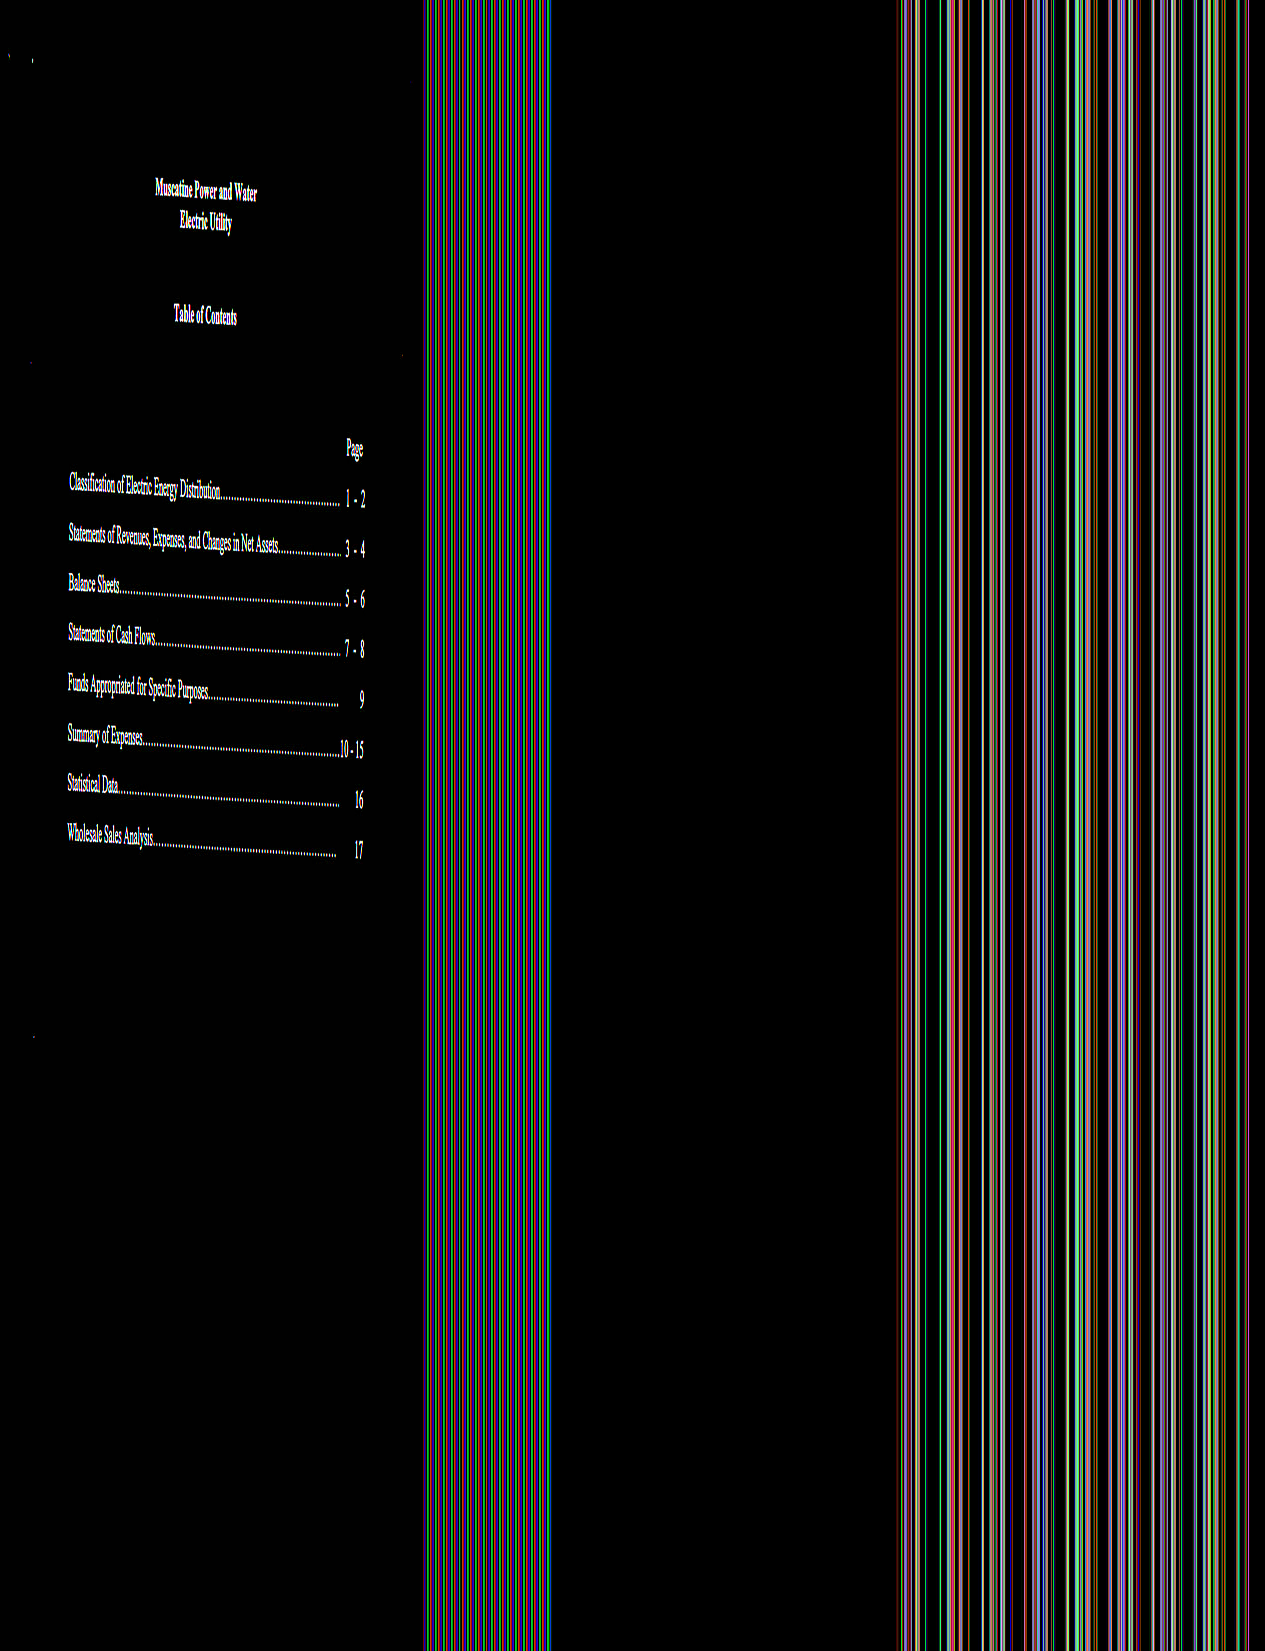Screen dimensions: 1265x1651
Task: Open the Statements of Cash Flows entry
Action: click(112, 635)
